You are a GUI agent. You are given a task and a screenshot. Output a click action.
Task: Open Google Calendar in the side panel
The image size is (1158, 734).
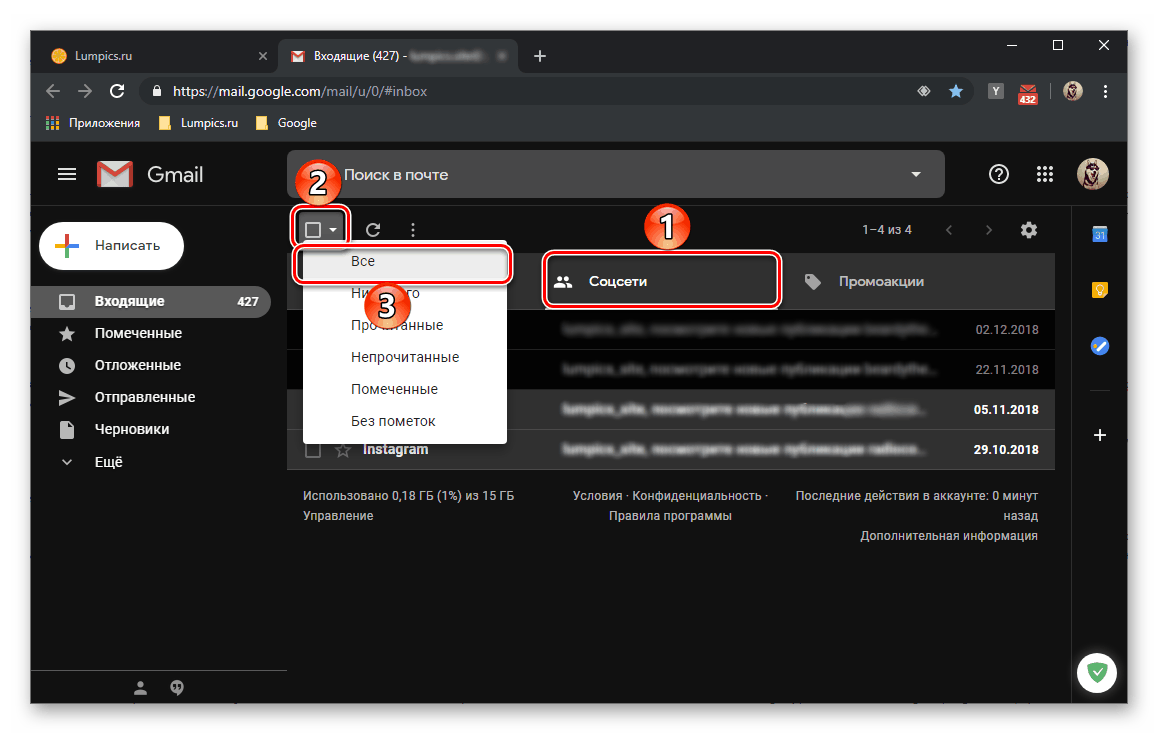(x=1100, y=234)
